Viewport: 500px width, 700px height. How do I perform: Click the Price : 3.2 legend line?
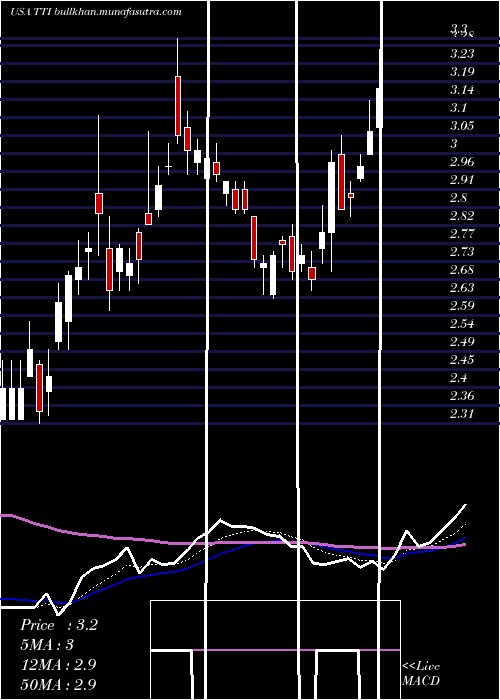coord(59,625)
